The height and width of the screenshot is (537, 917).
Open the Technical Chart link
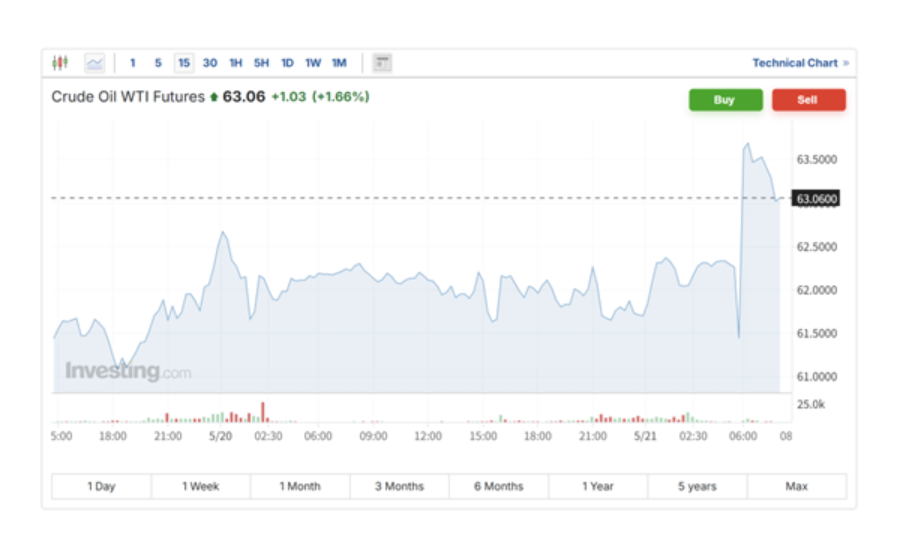click(x=800, y=63)
